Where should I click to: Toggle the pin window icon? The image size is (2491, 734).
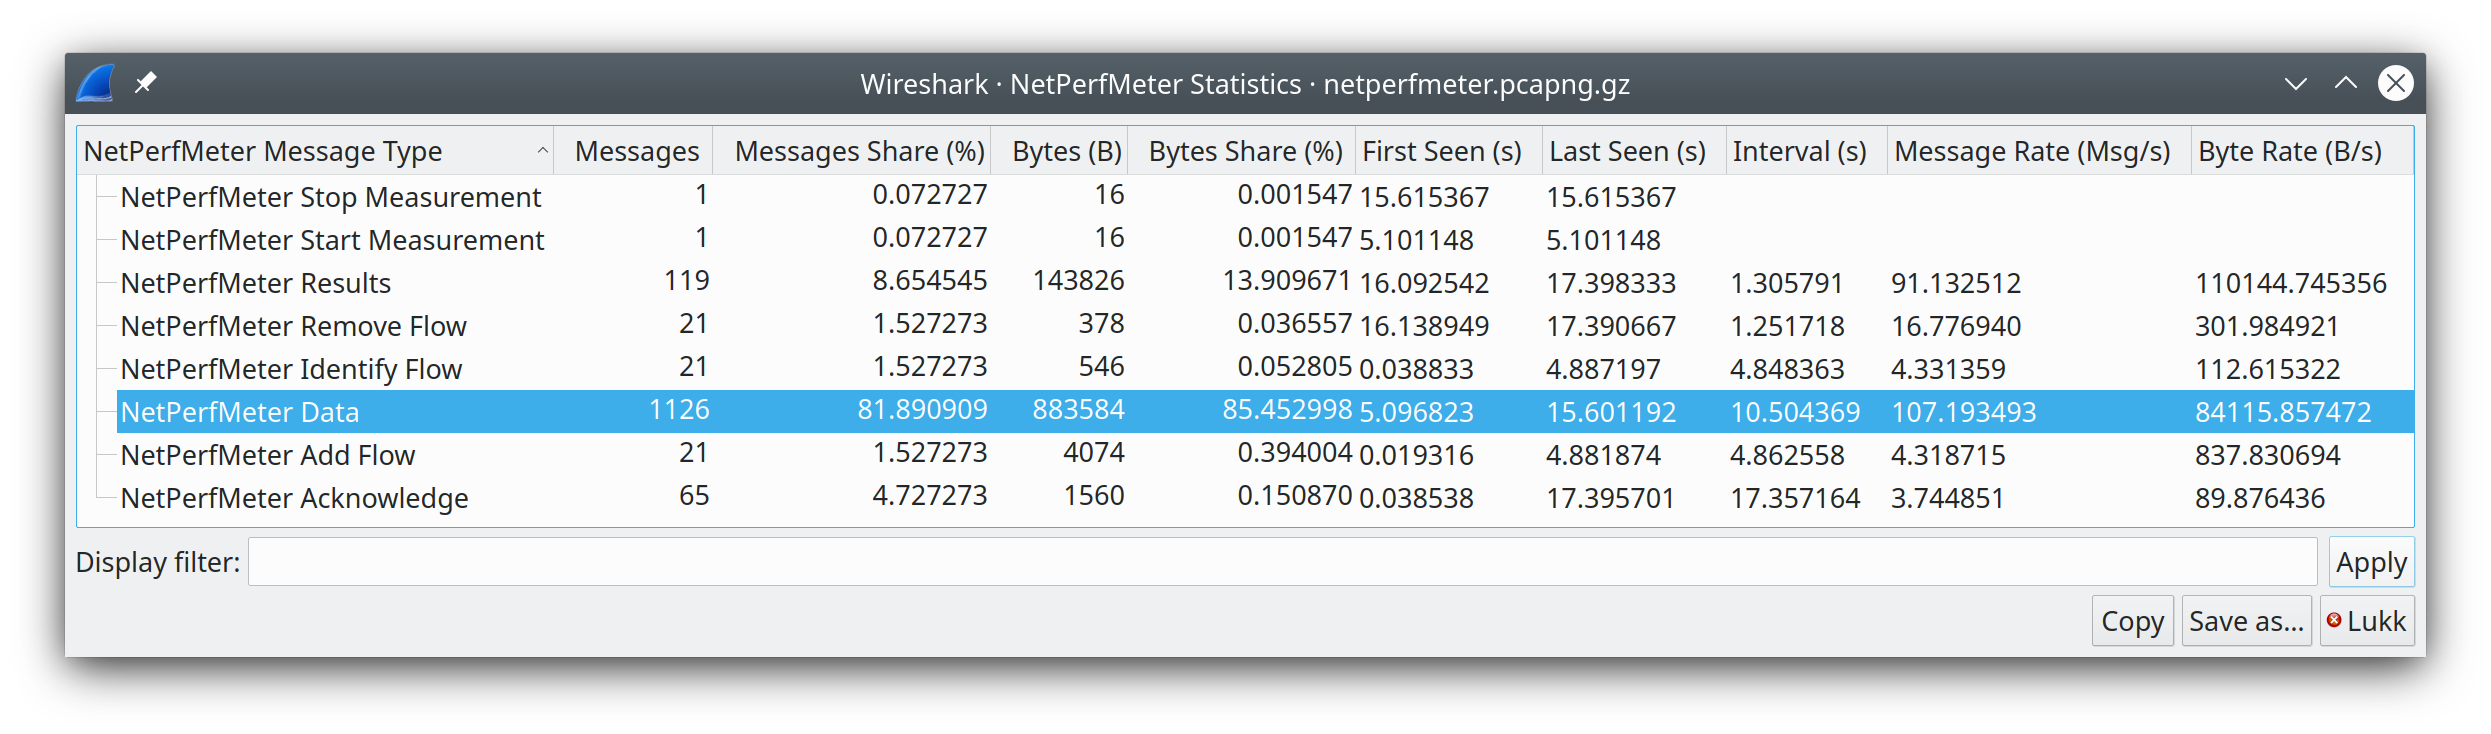point(146,82)
